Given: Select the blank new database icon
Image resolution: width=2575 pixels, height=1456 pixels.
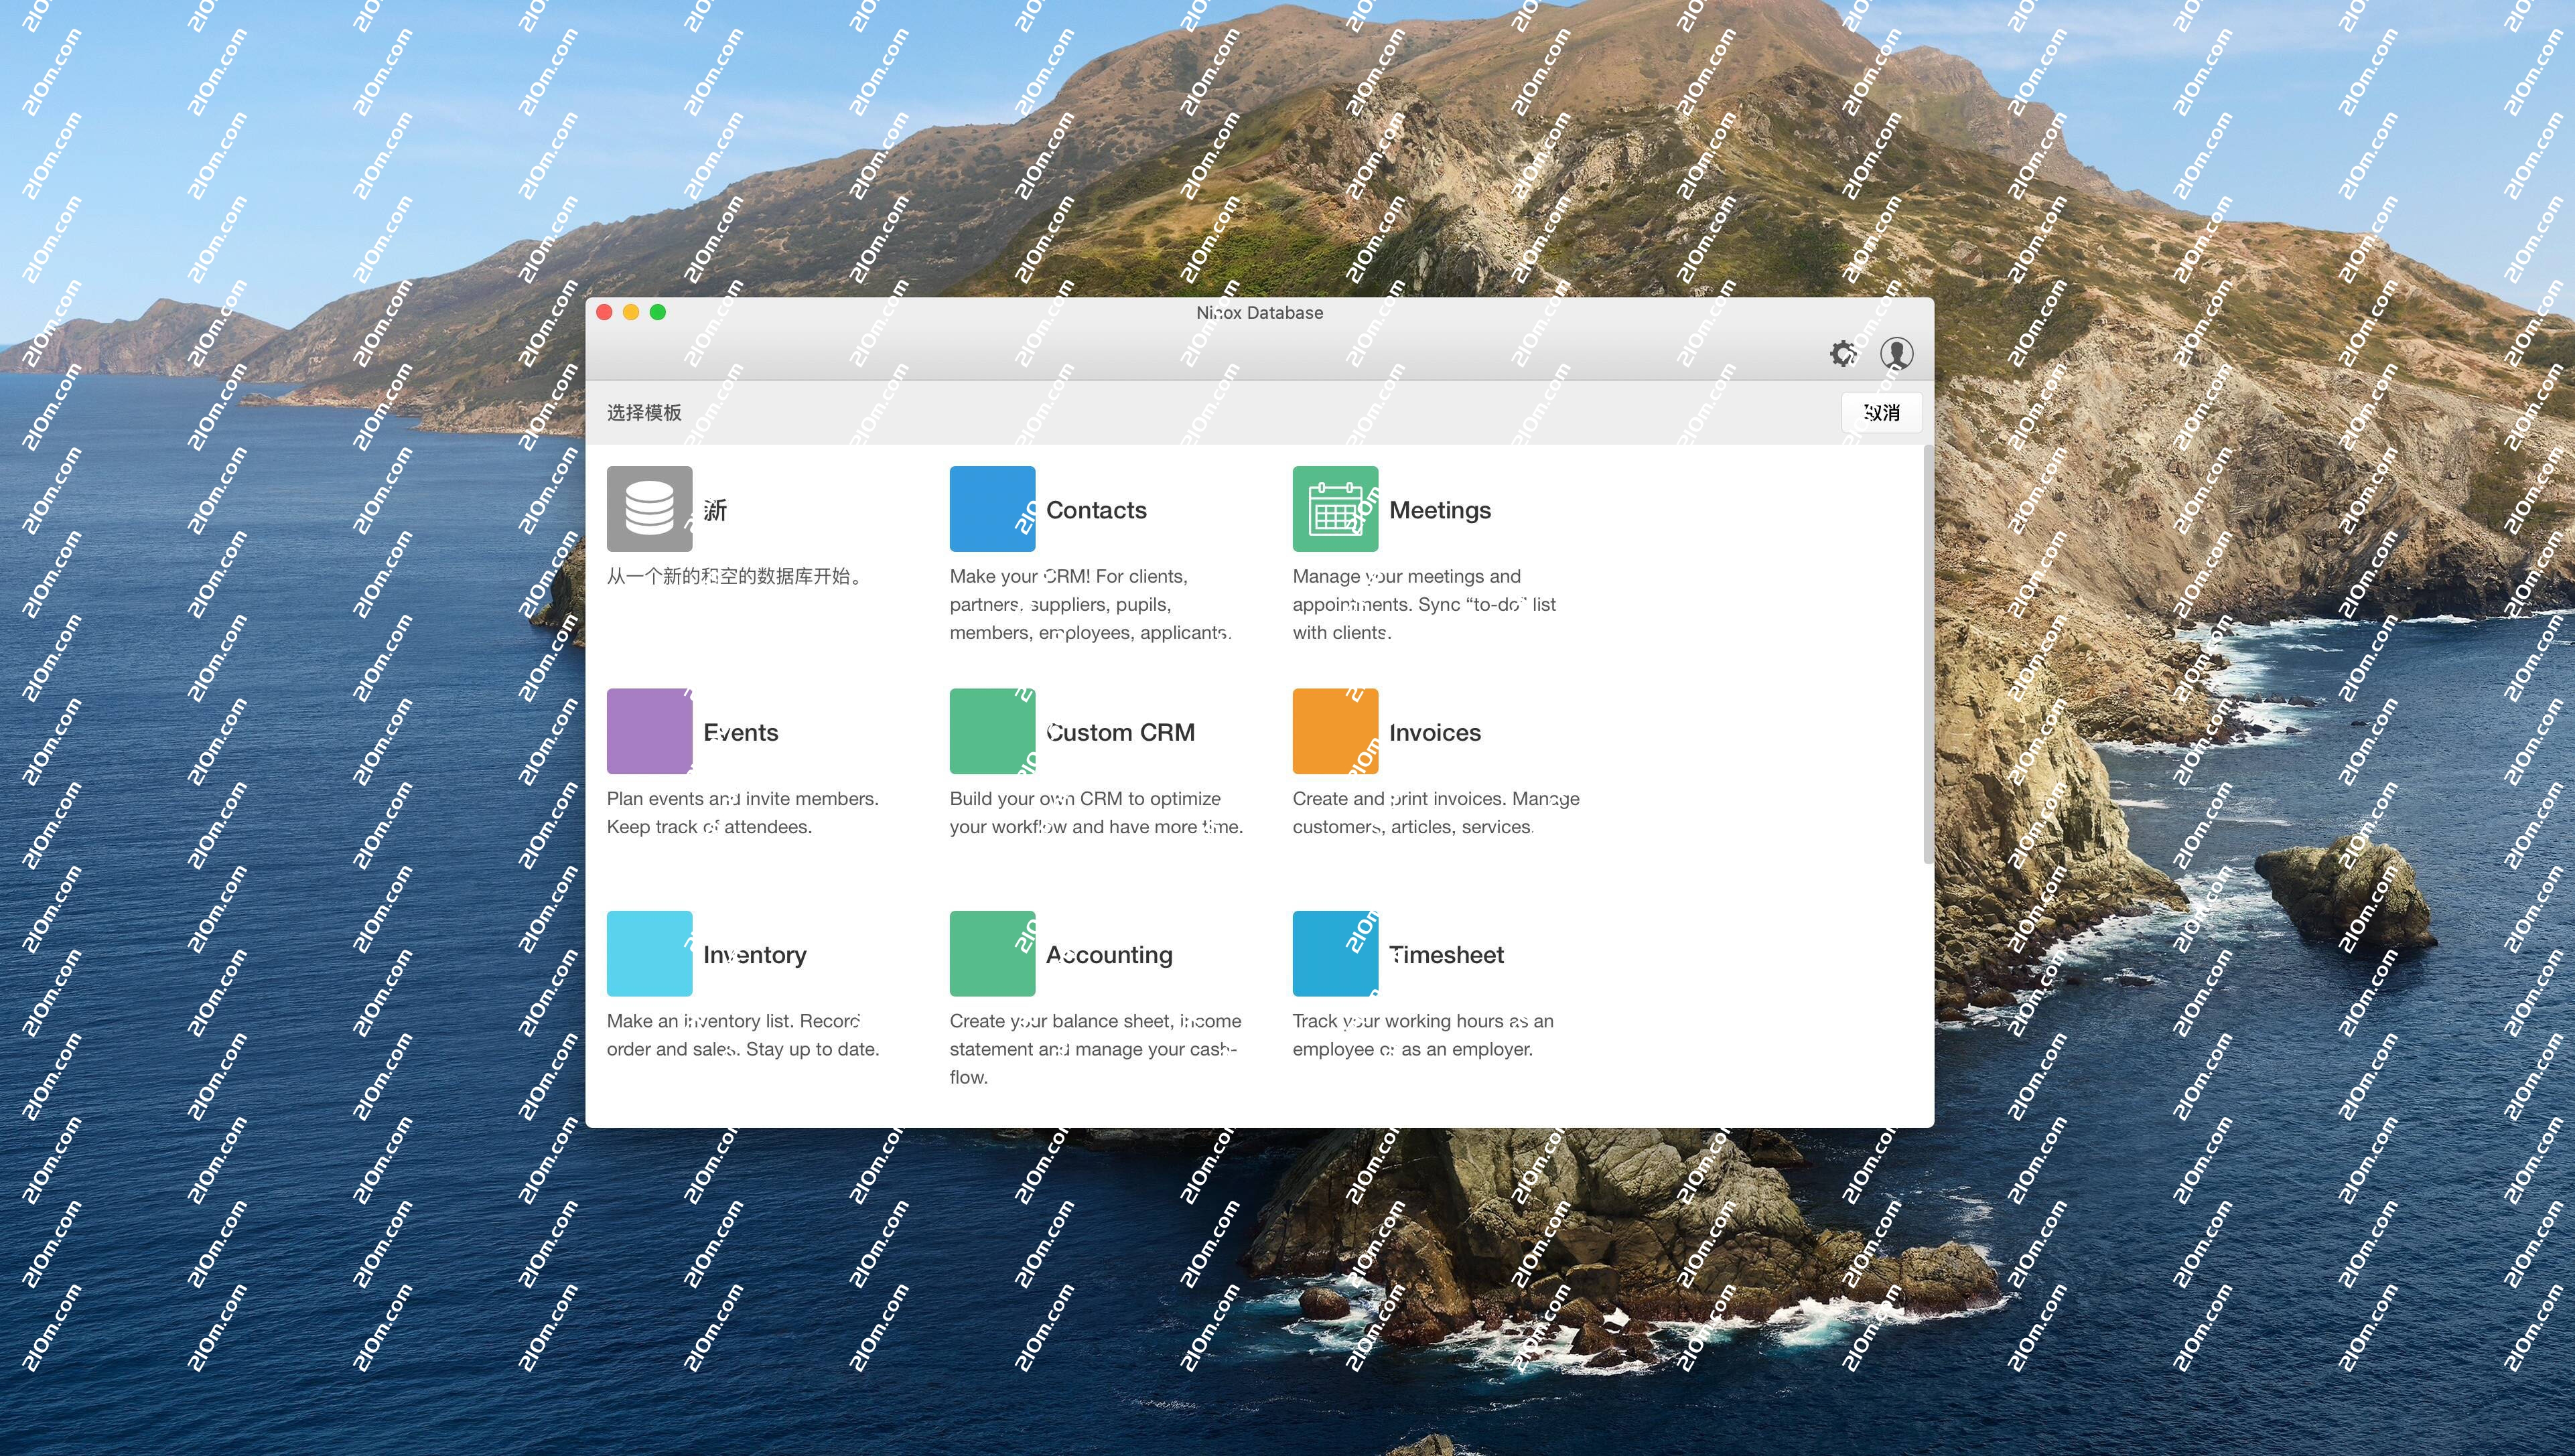Looking at the screenshot, I should click(x=649, y=509).
